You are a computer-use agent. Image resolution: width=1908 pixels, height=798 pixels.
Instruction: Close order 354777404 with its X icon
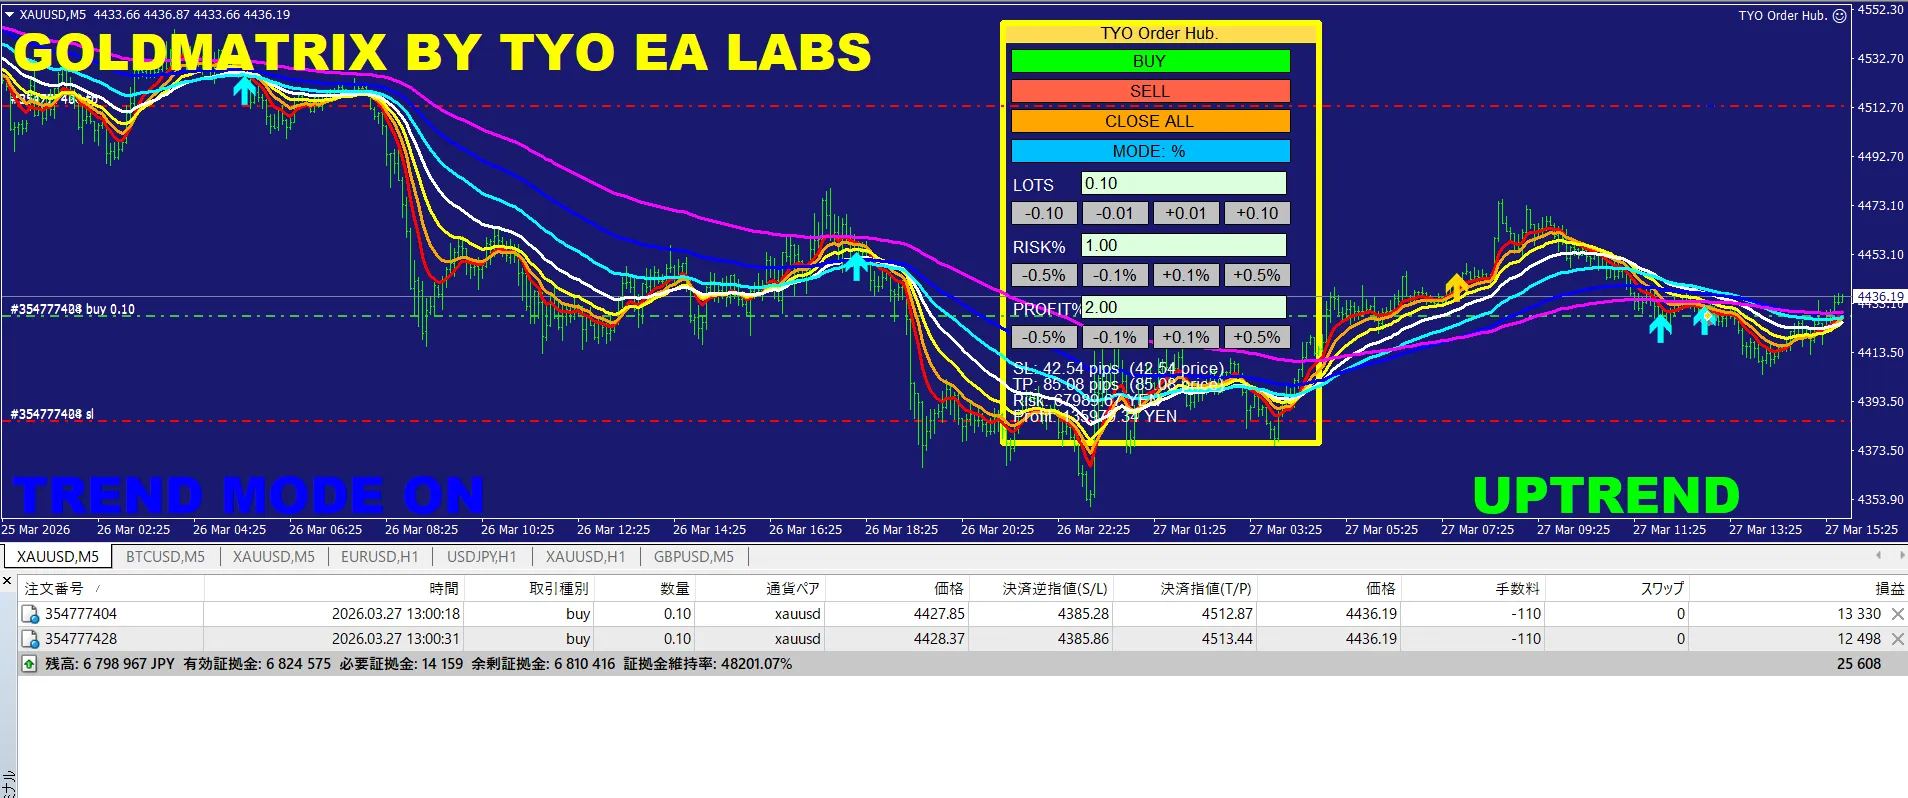1897,614
